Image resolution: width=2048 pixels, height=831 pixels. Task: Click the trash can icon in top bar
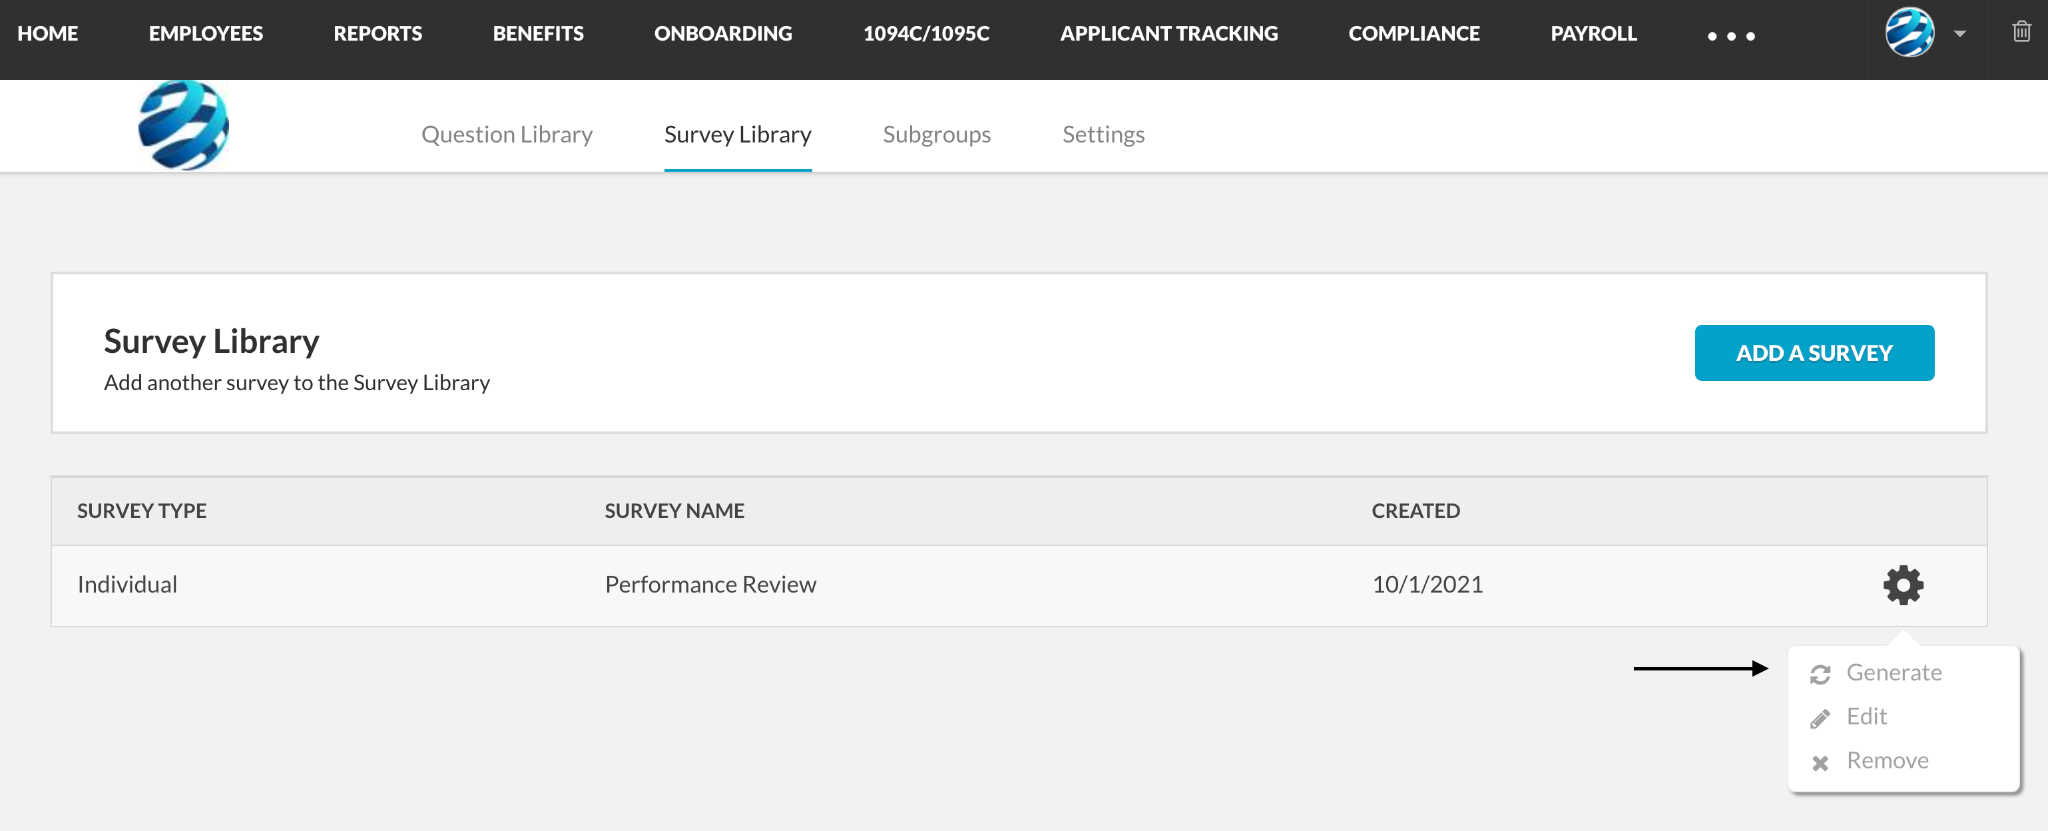click(2021, 32)
